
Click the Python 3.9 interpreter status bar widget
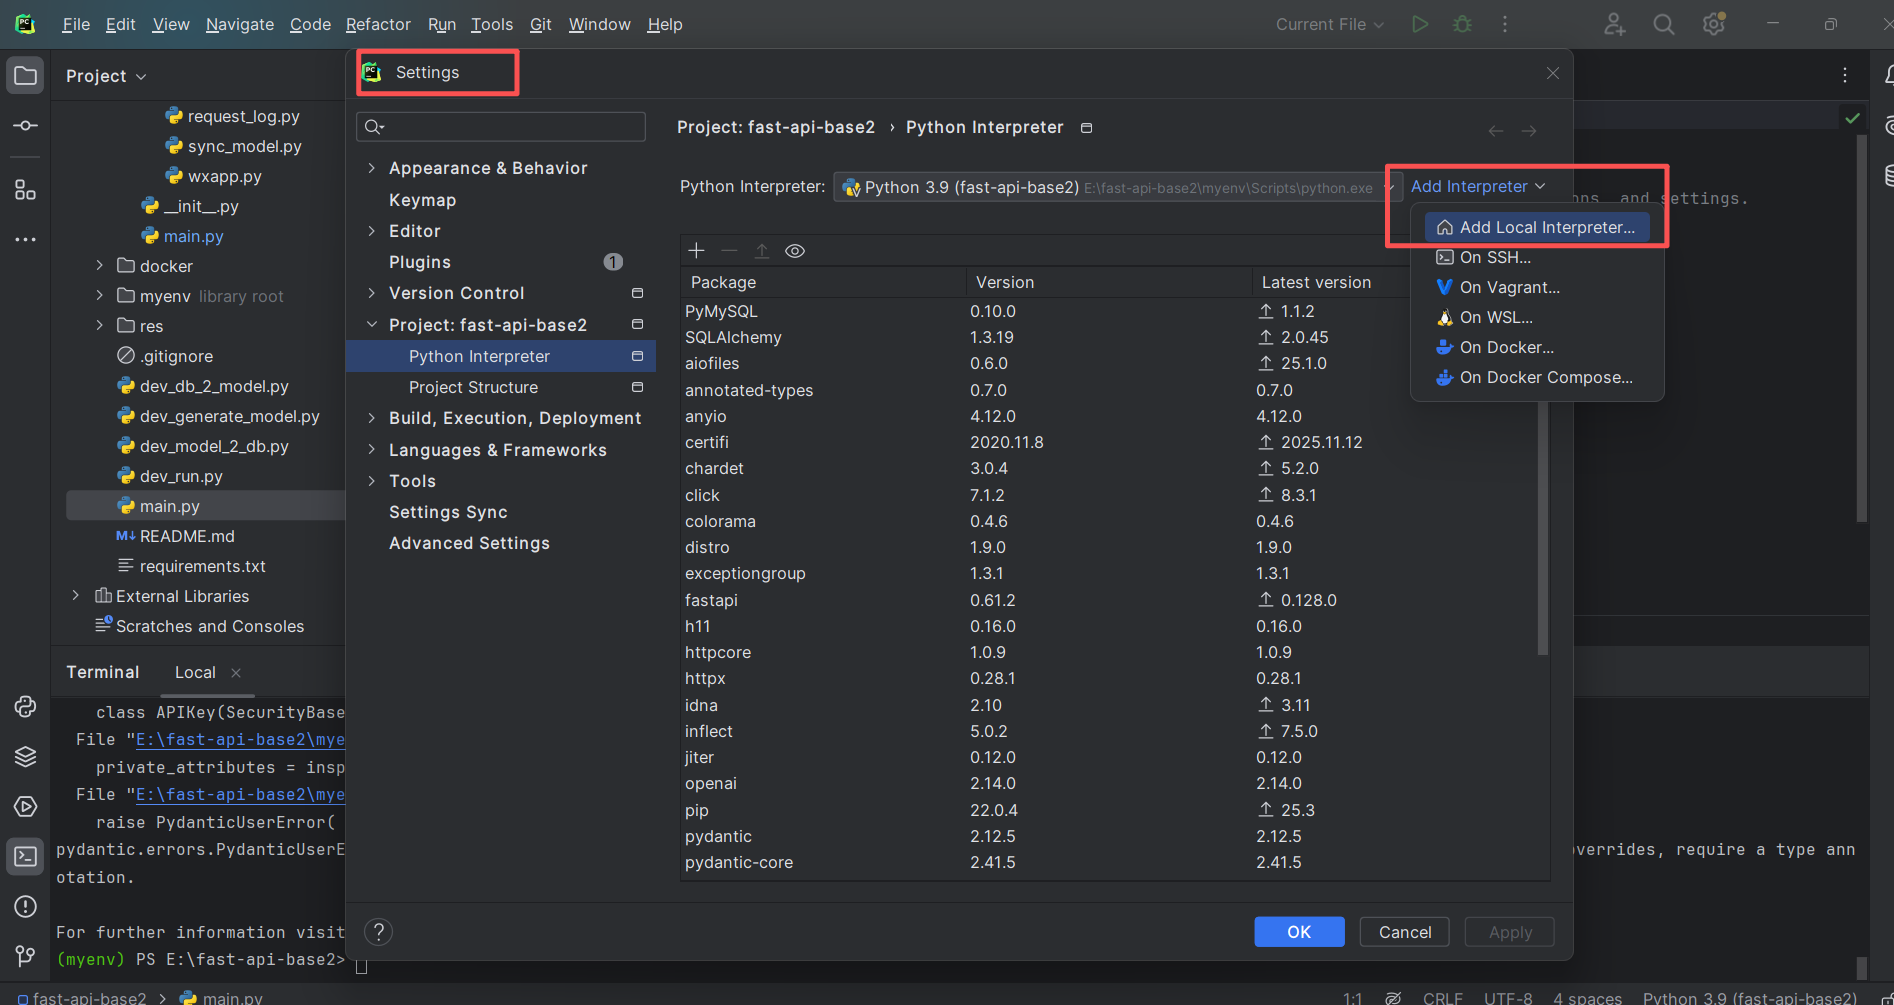(1750, 998)
